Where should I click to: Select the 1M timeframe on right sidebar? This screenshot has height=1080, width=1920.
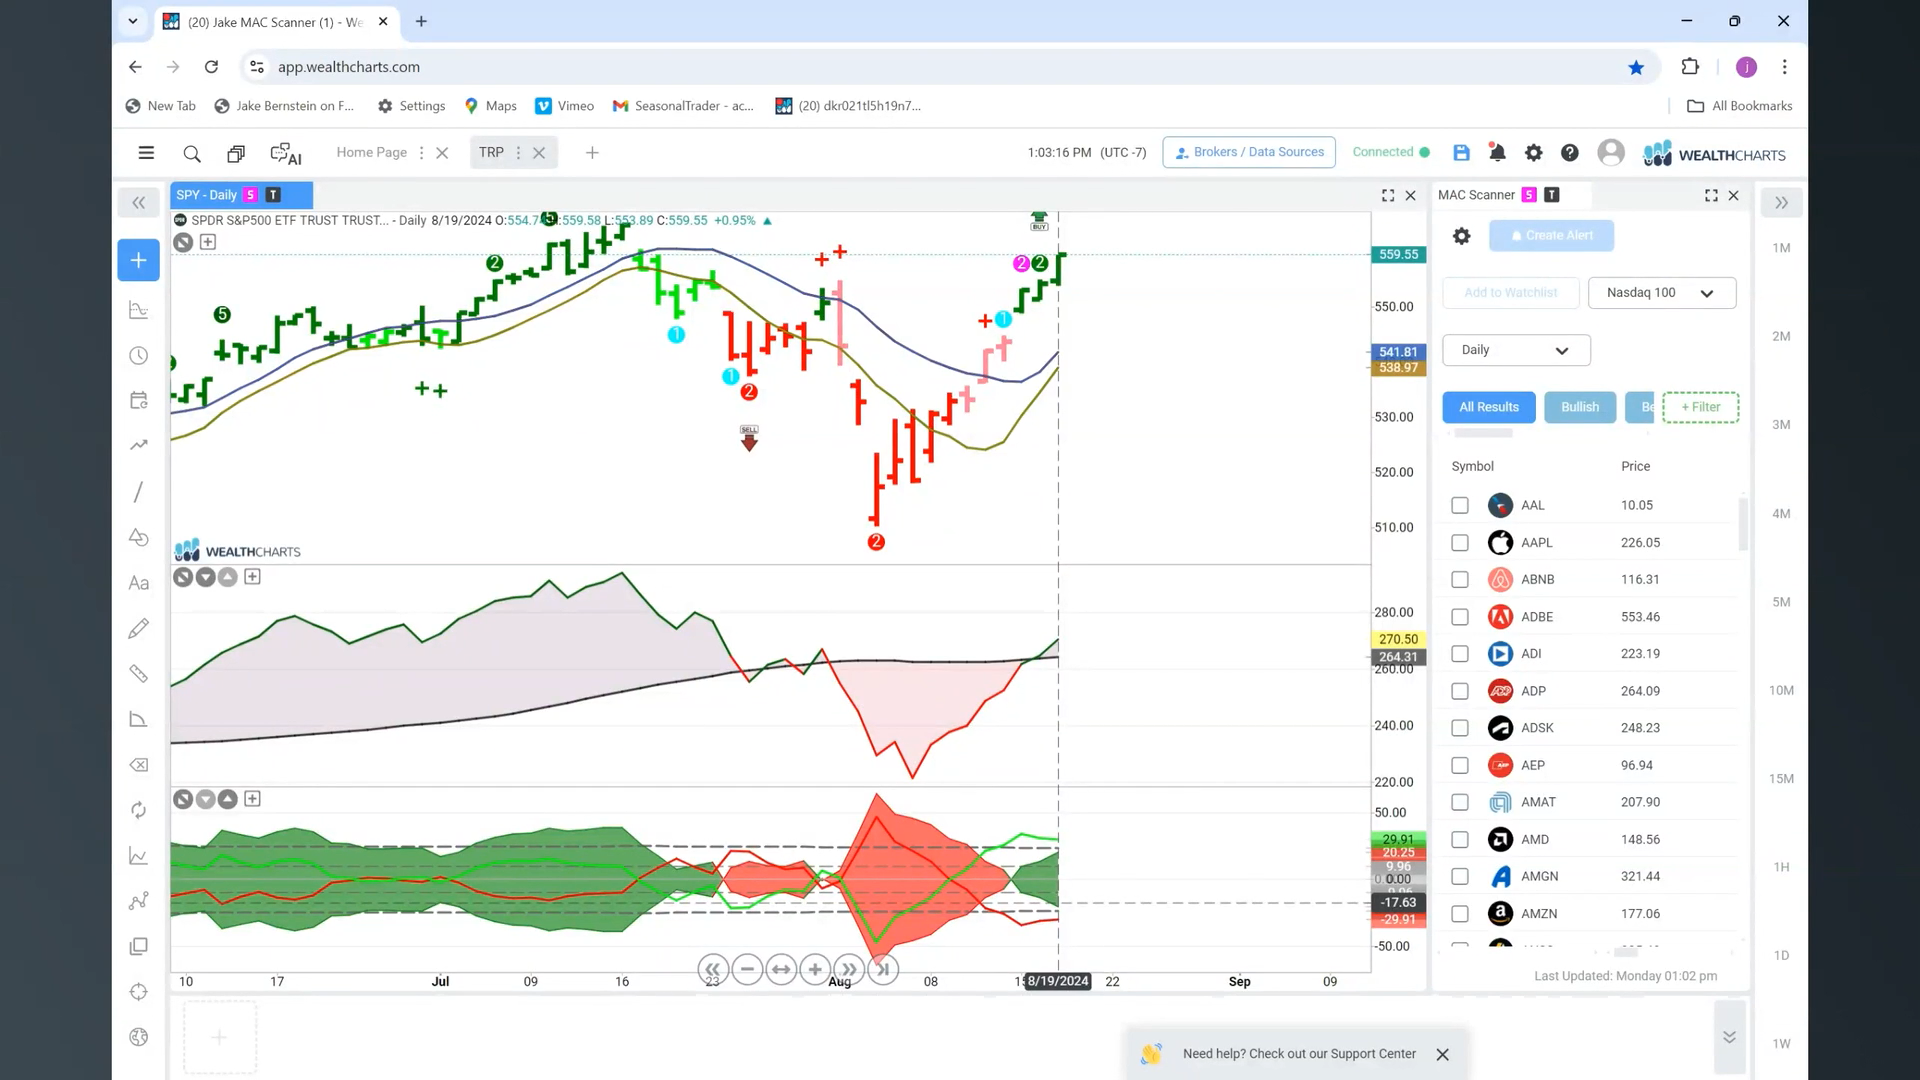click(x=1781, y=248)
